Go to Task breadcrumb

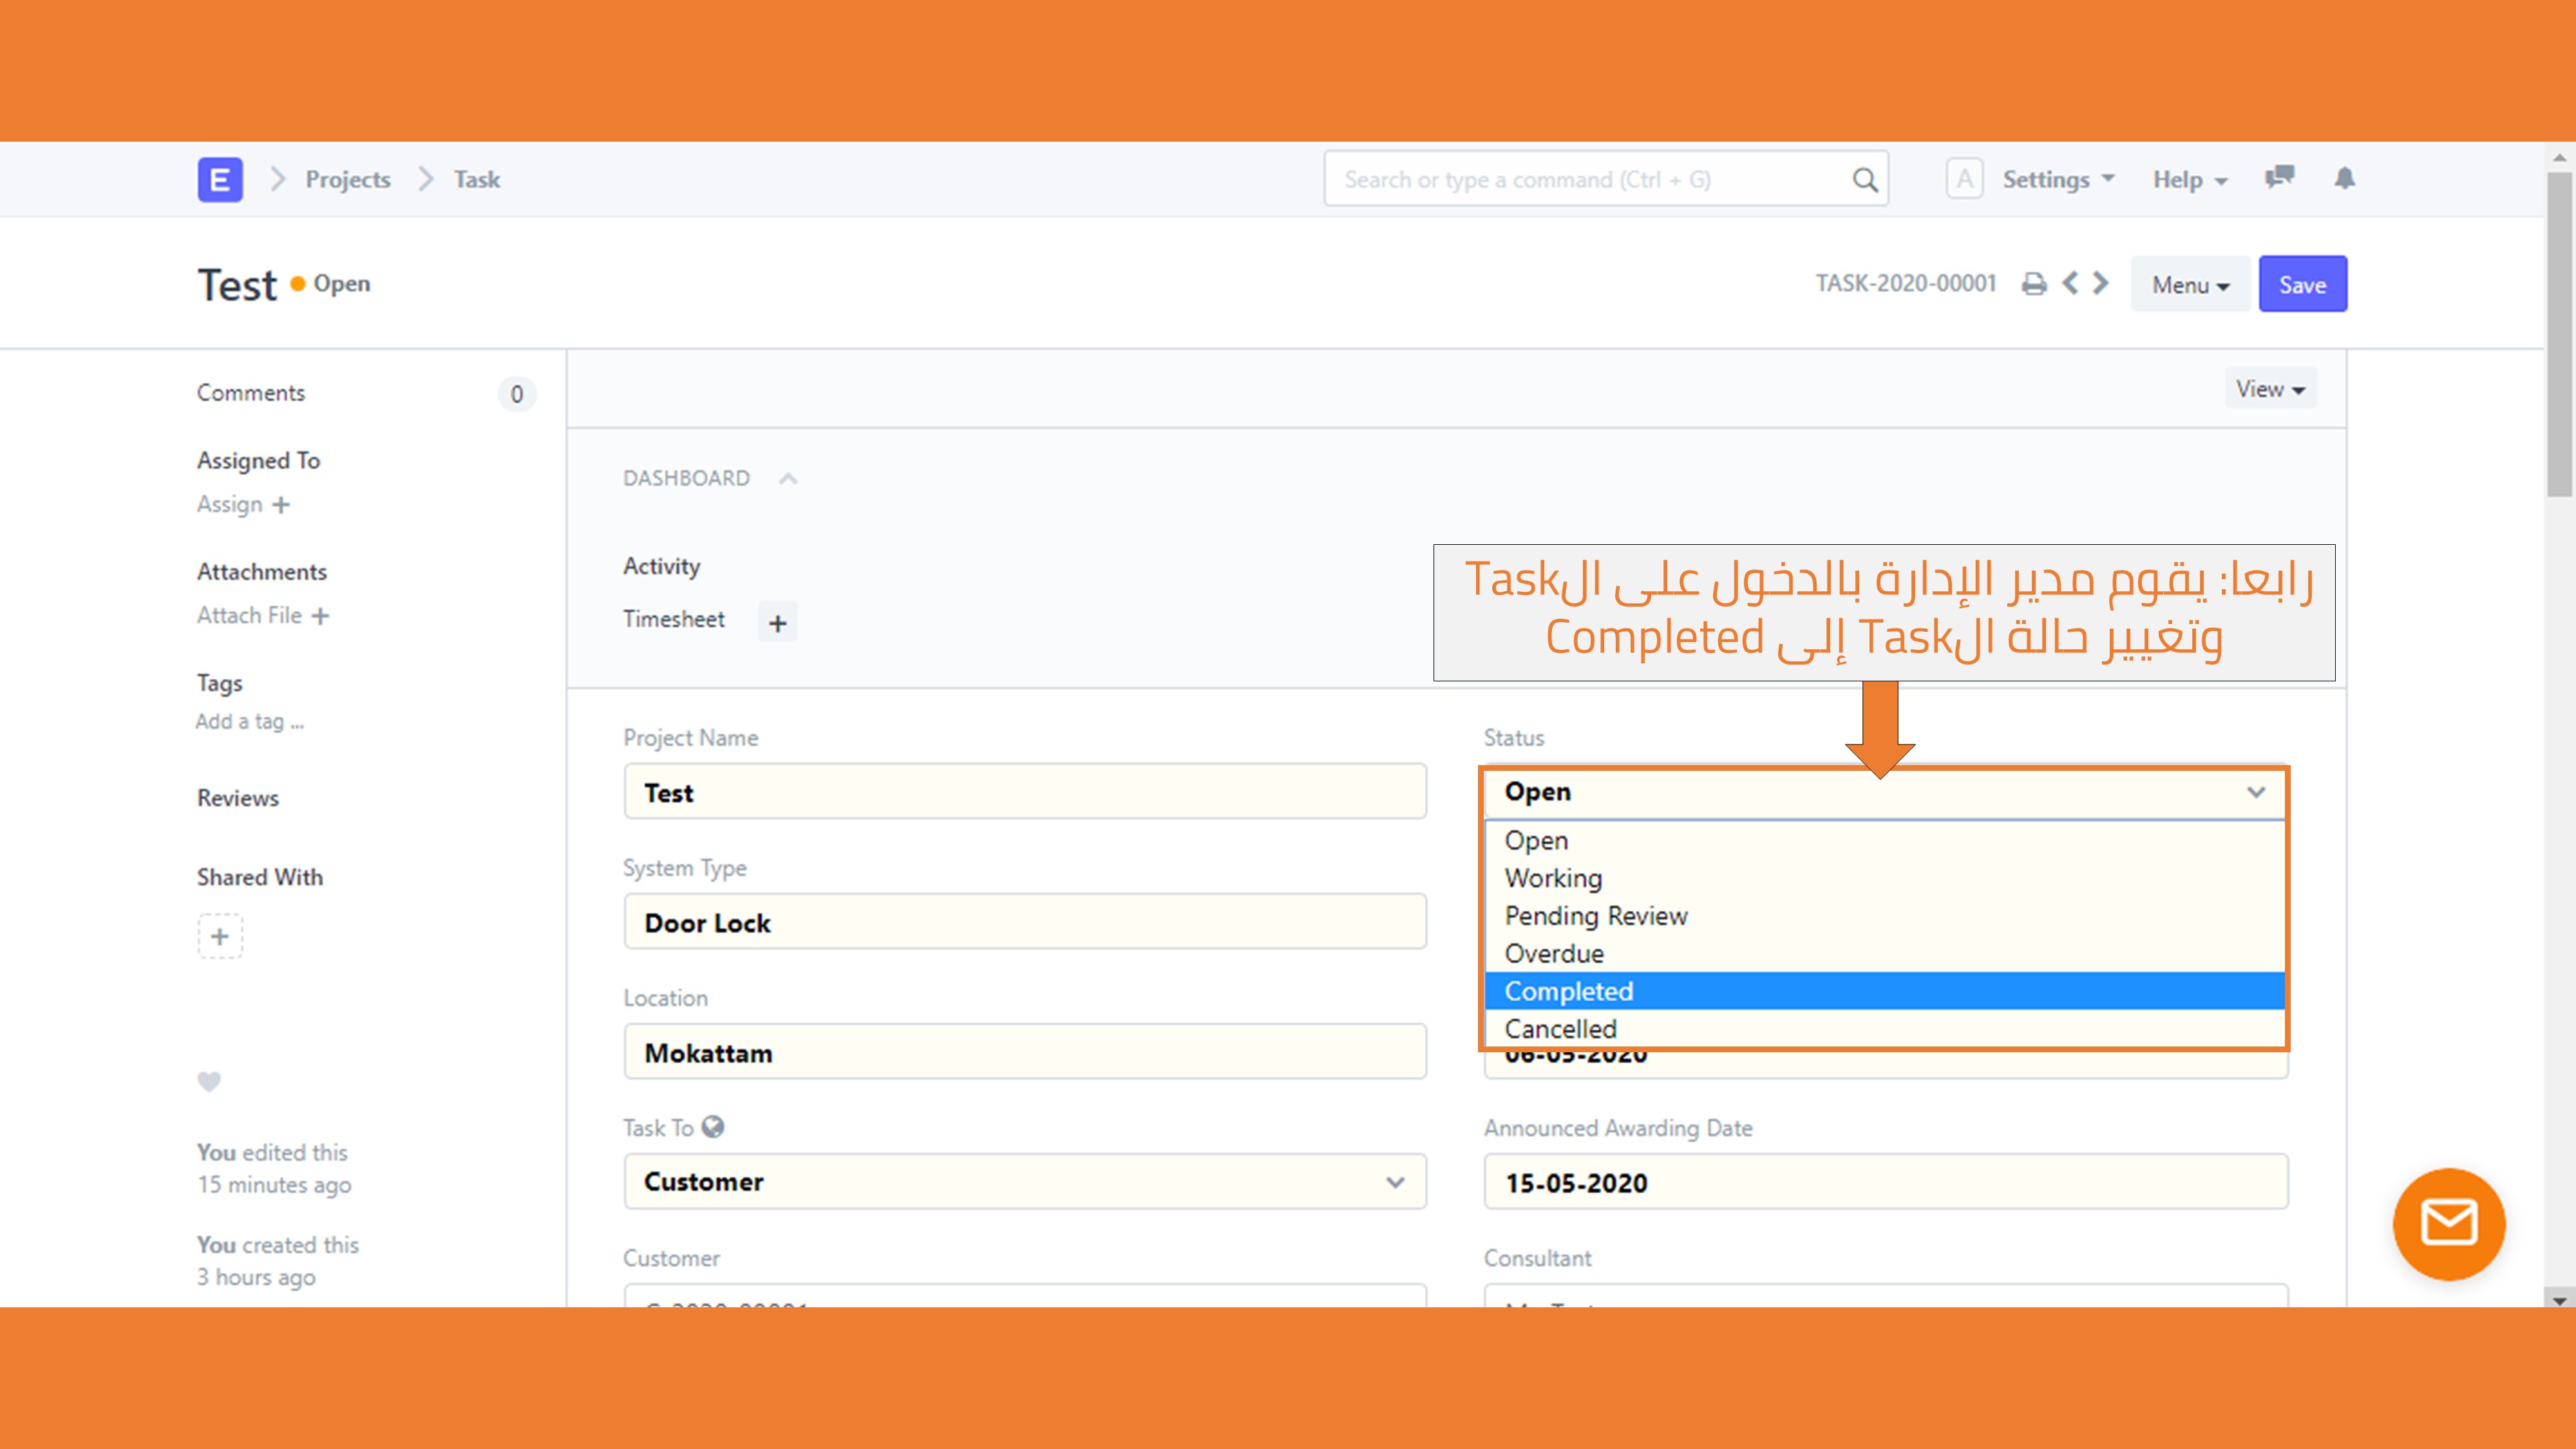pyautogui.click(x=477, y=179)
